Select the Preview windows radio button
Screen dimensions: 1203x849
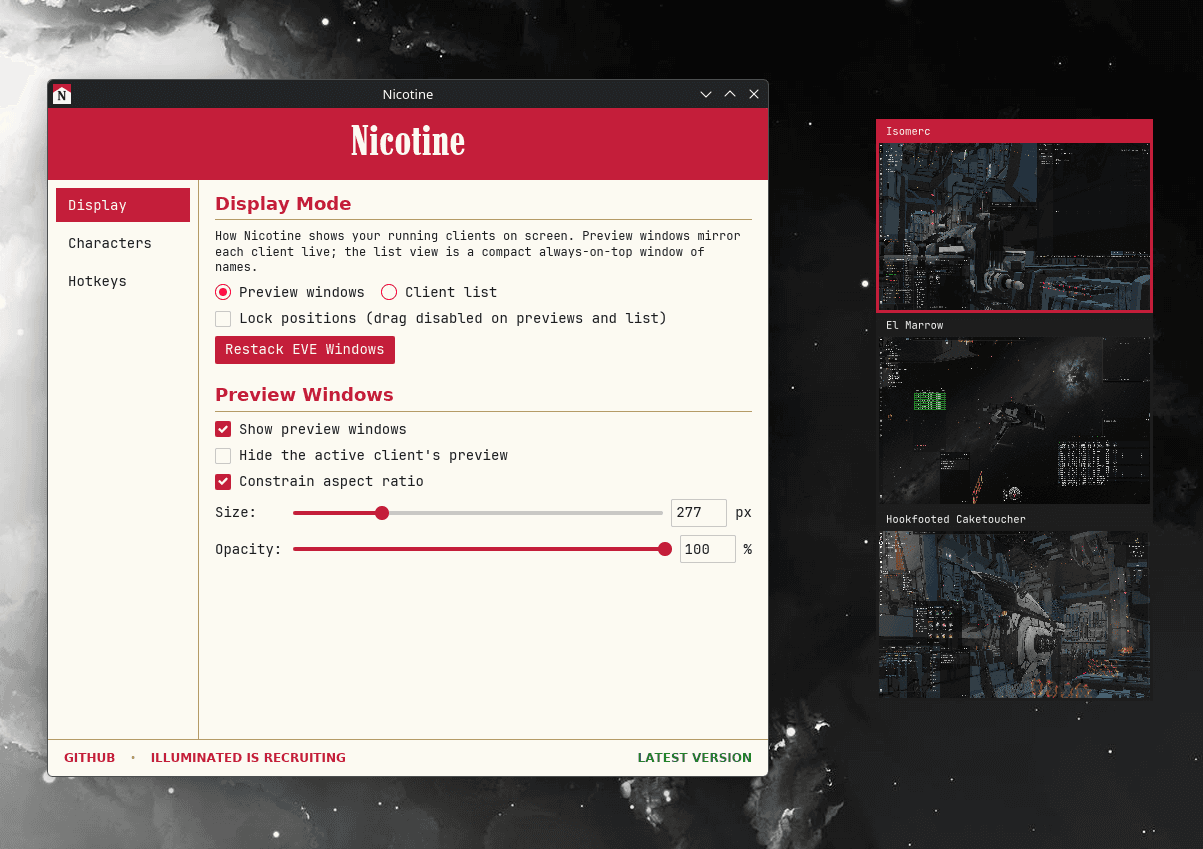pos(223,292)
